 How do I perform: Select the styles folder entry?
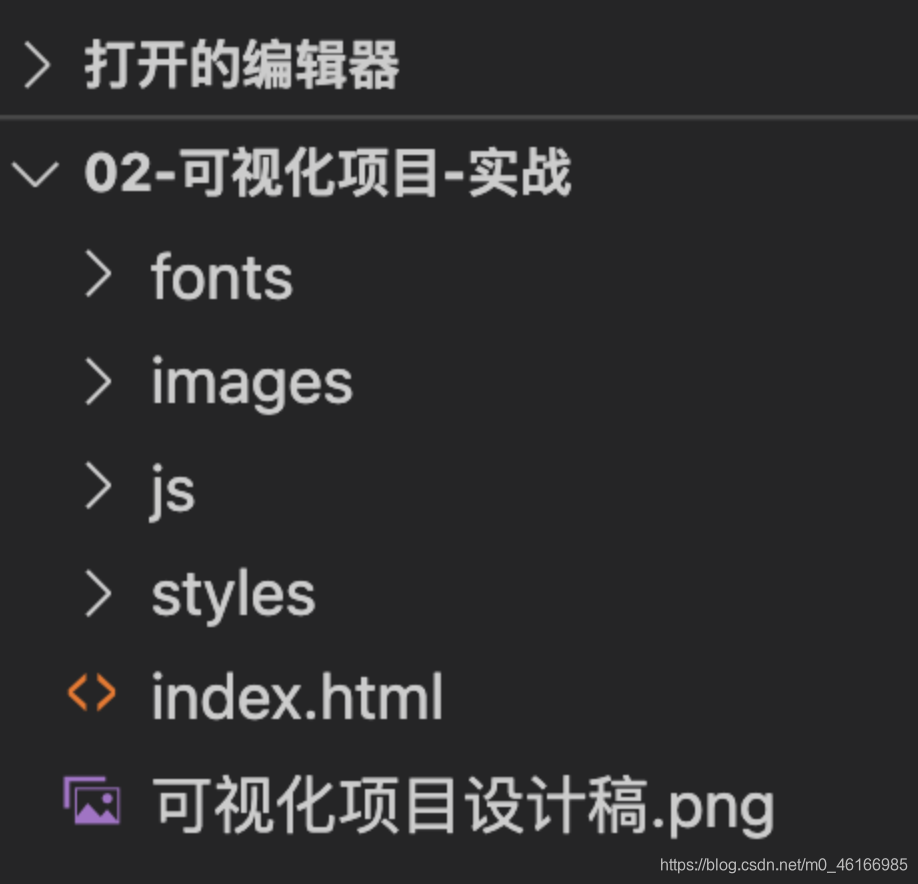tap(231, 592)
